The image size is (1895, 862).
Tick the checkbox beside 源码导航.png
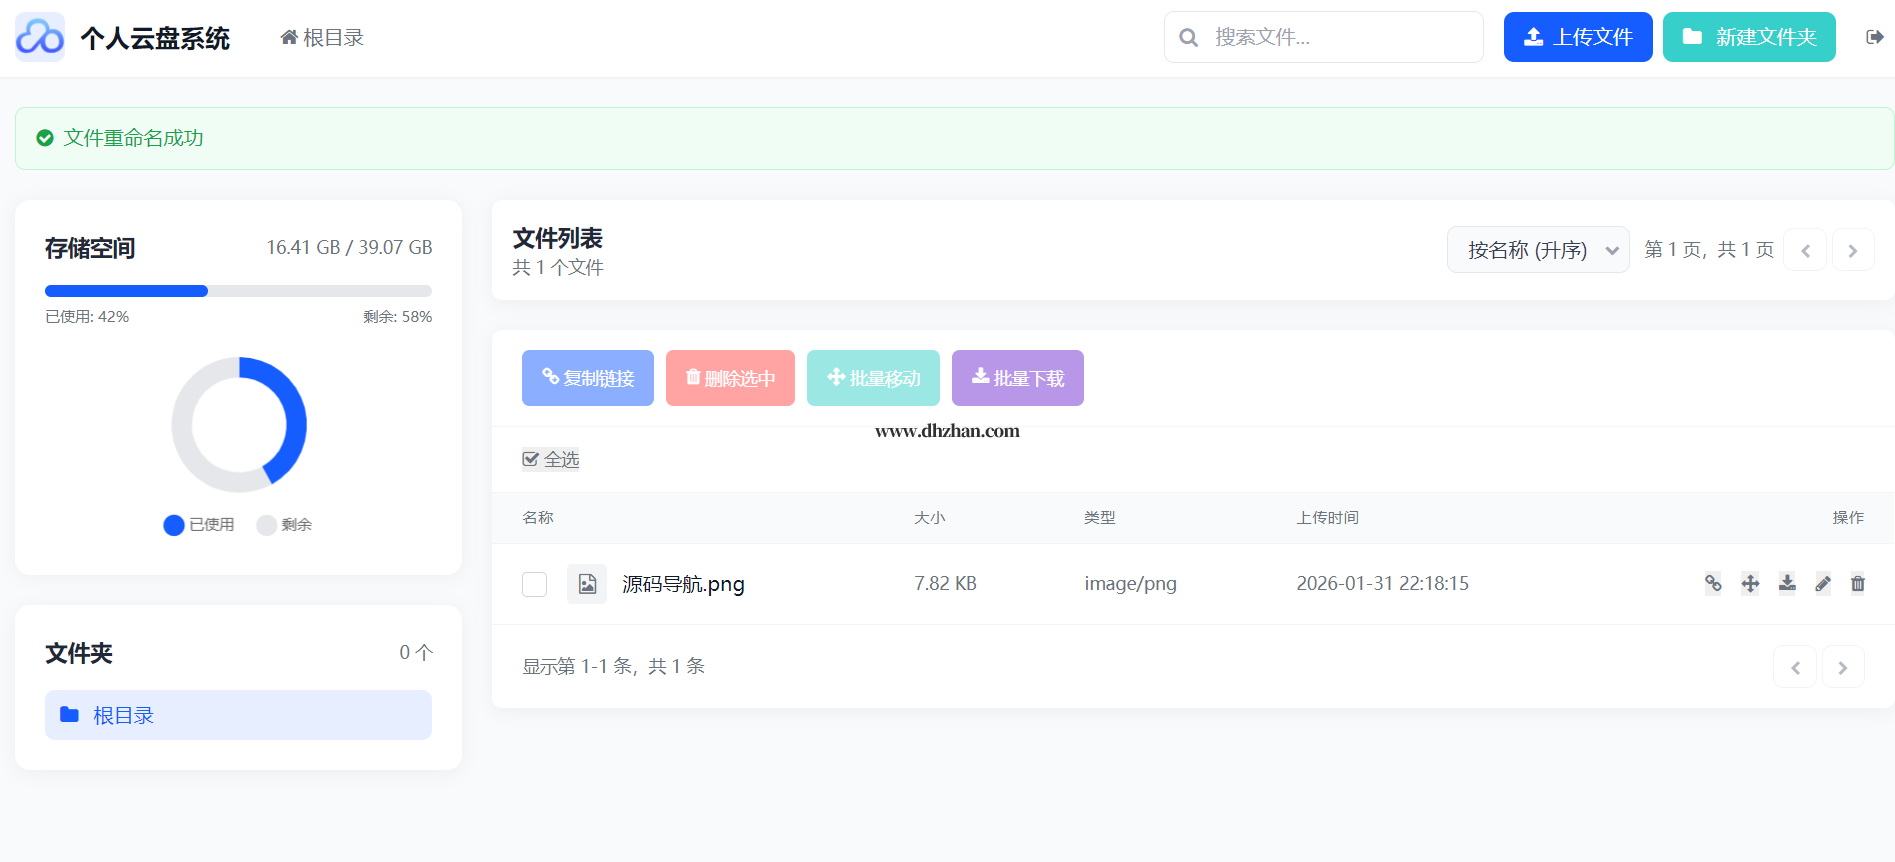tap(535, 584)
